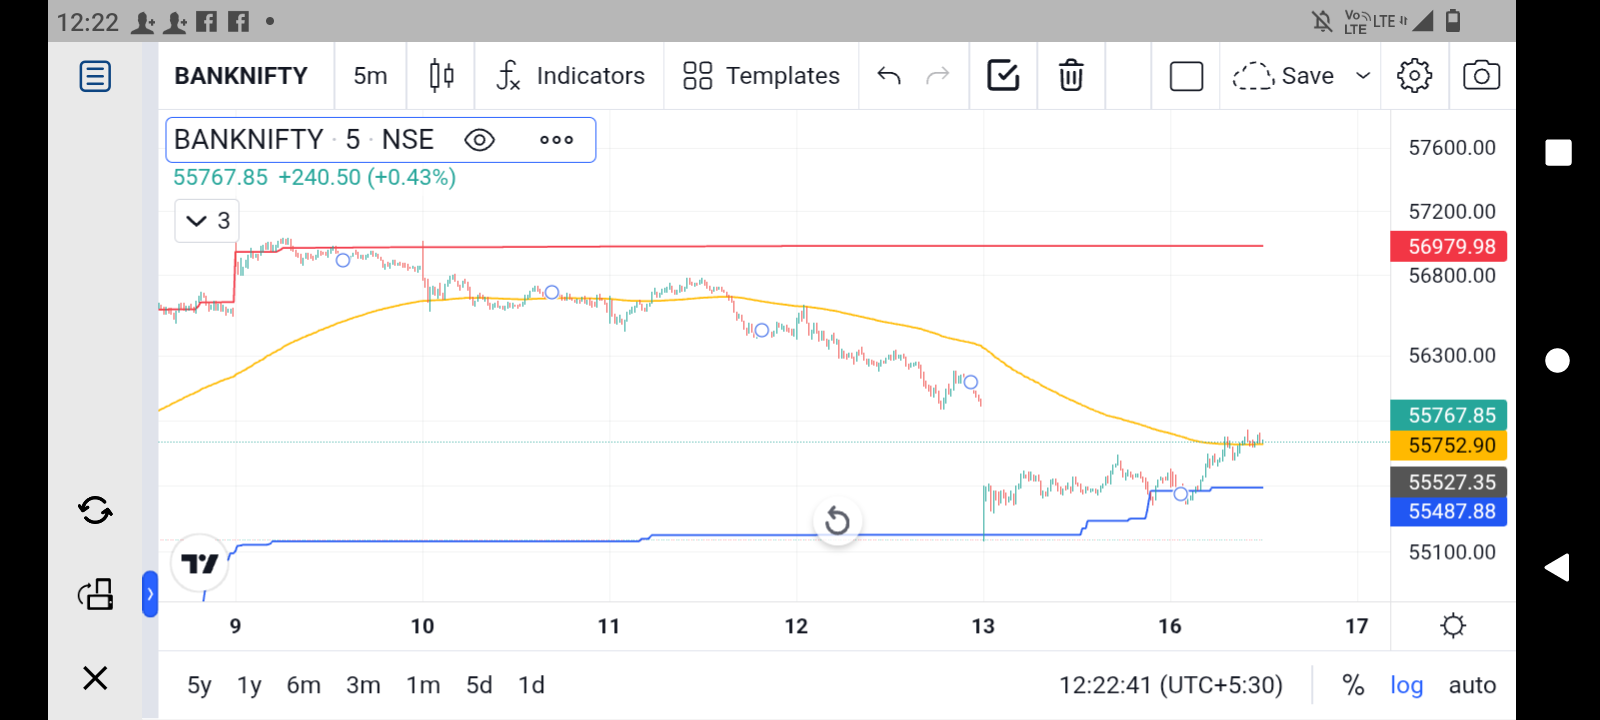
Task: Tap Android recent apps square button
Action: point(1558,153)
